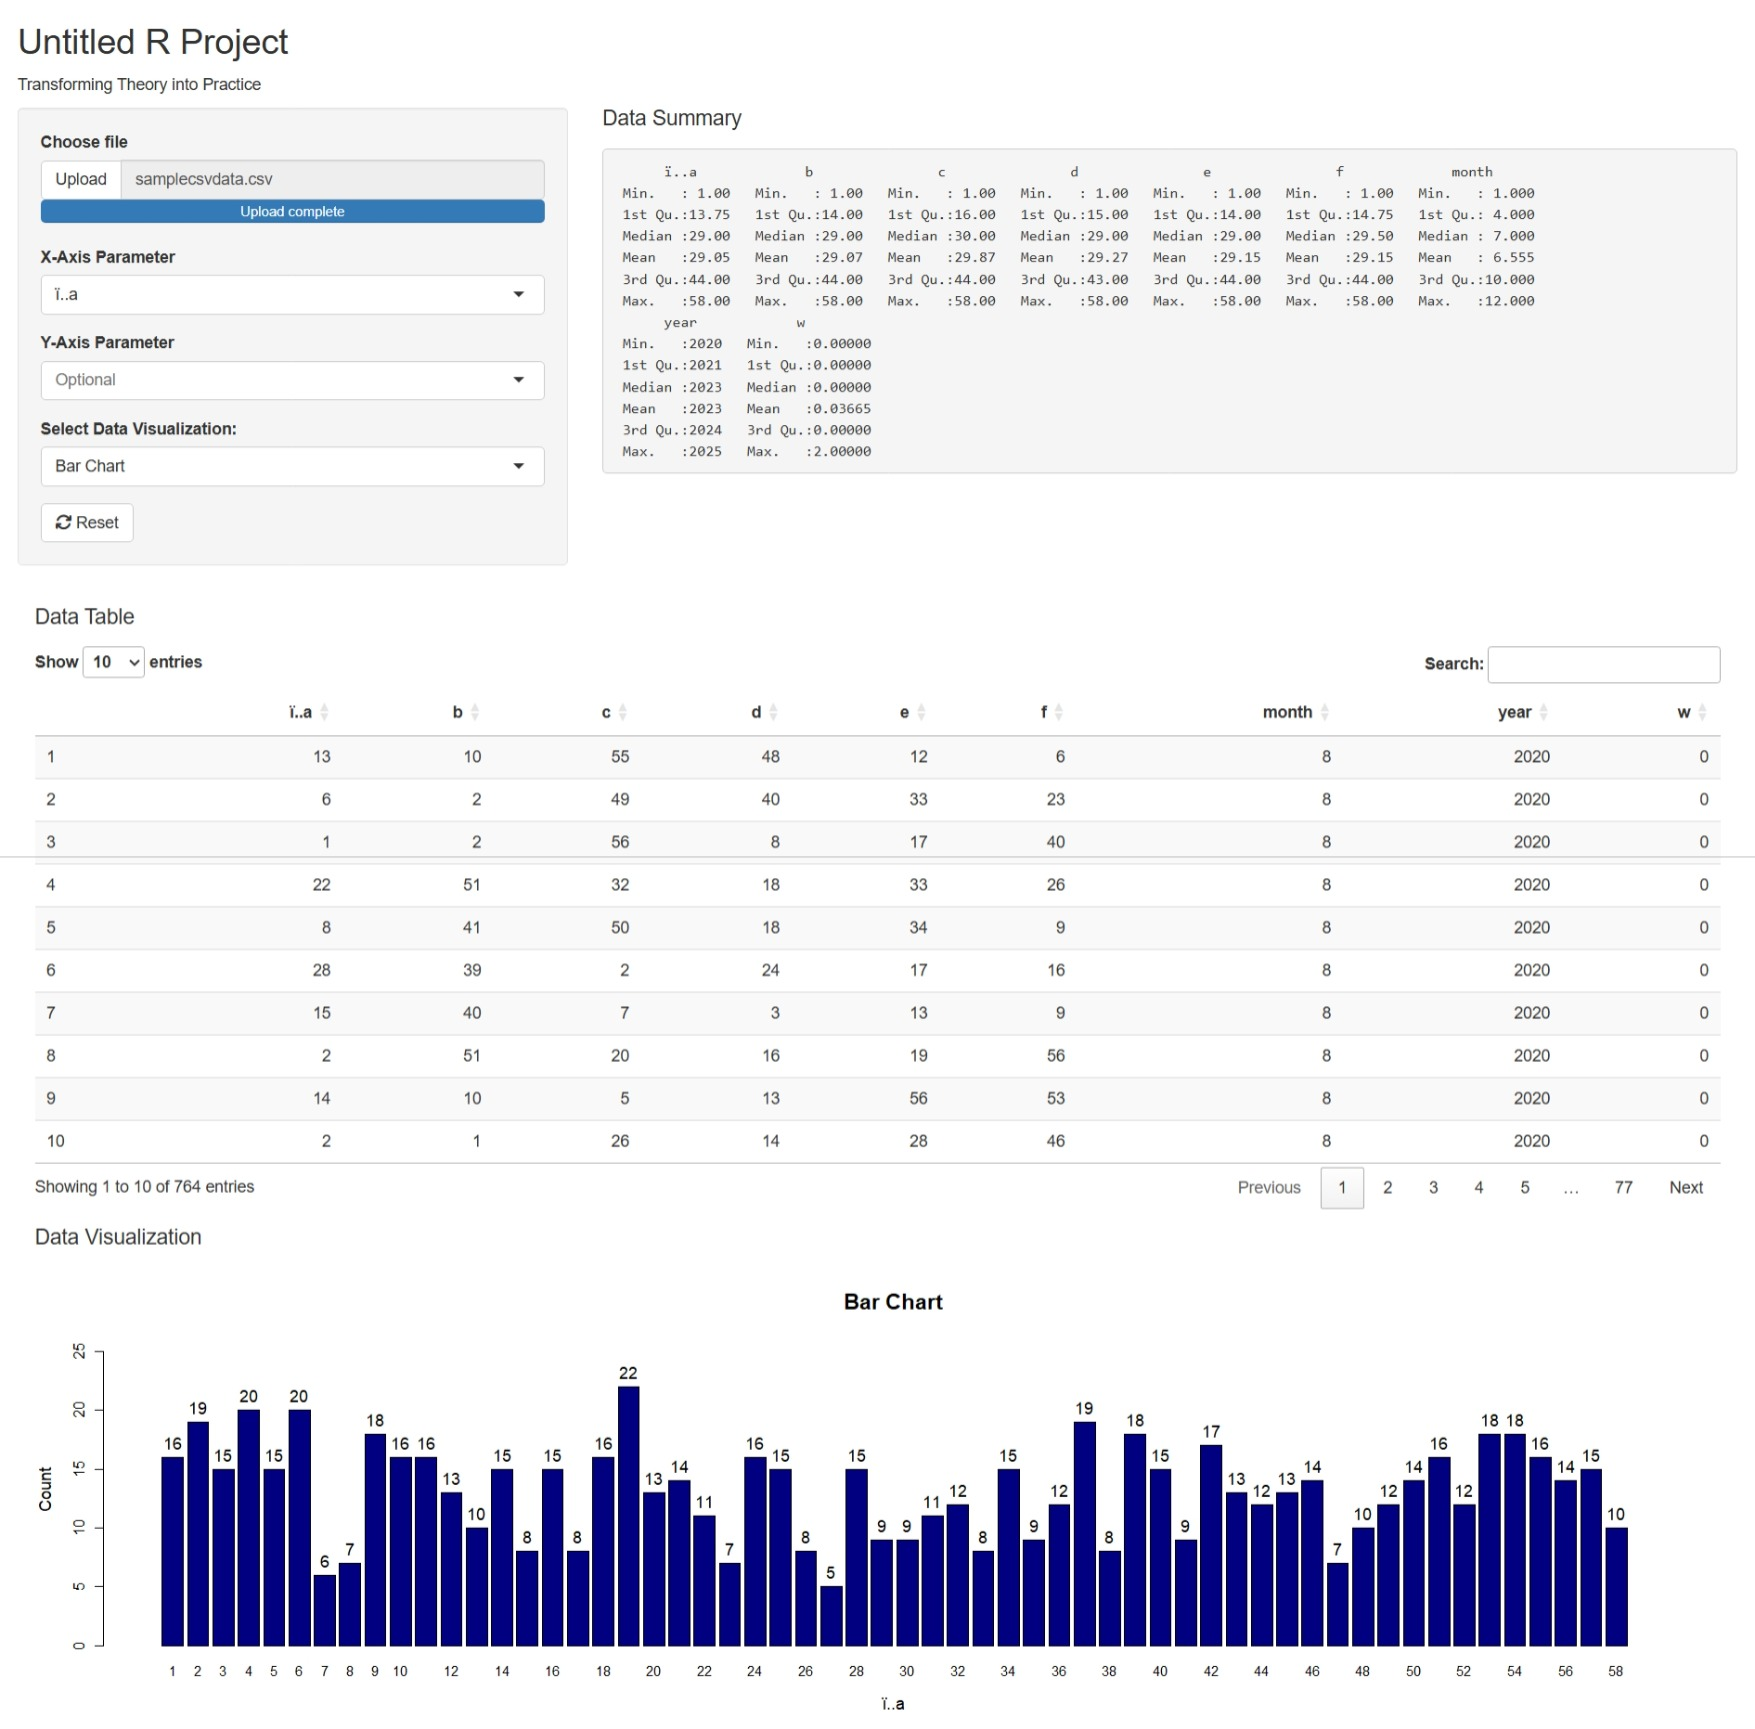1755x1729 pixels.
Task: Click the Untitled R Project title
Action: [153, 42]
